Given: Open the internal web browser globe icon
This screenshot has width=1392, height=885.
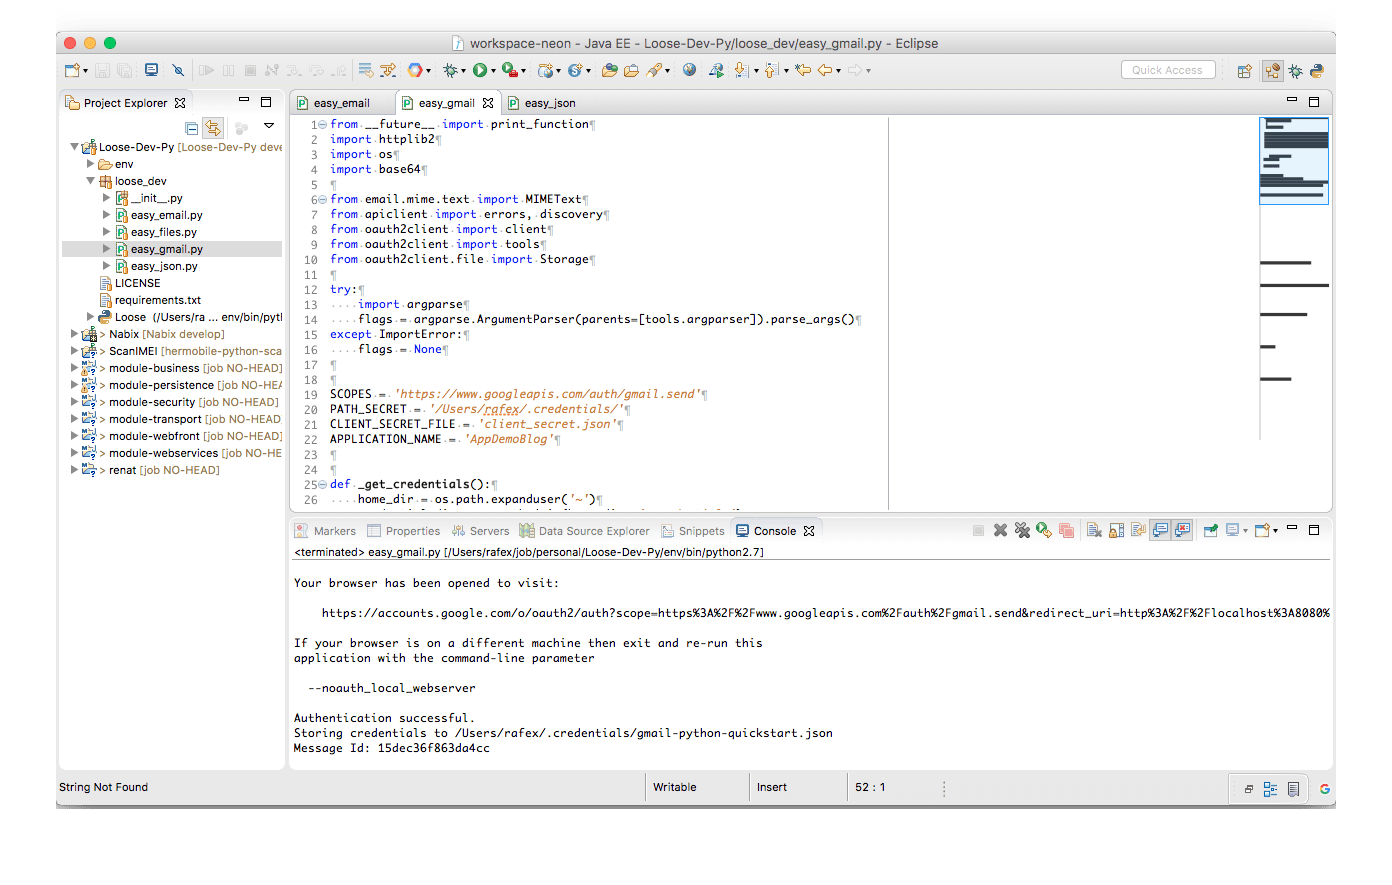Looking at the screenshot, I should [689, 70].
